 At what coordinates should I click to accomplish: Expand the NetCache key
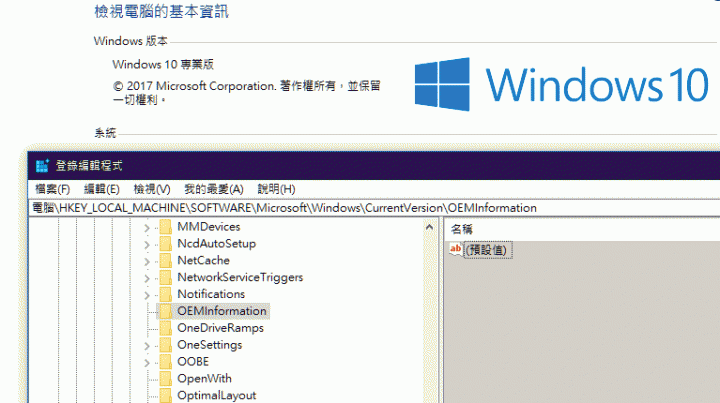[147, 262]
